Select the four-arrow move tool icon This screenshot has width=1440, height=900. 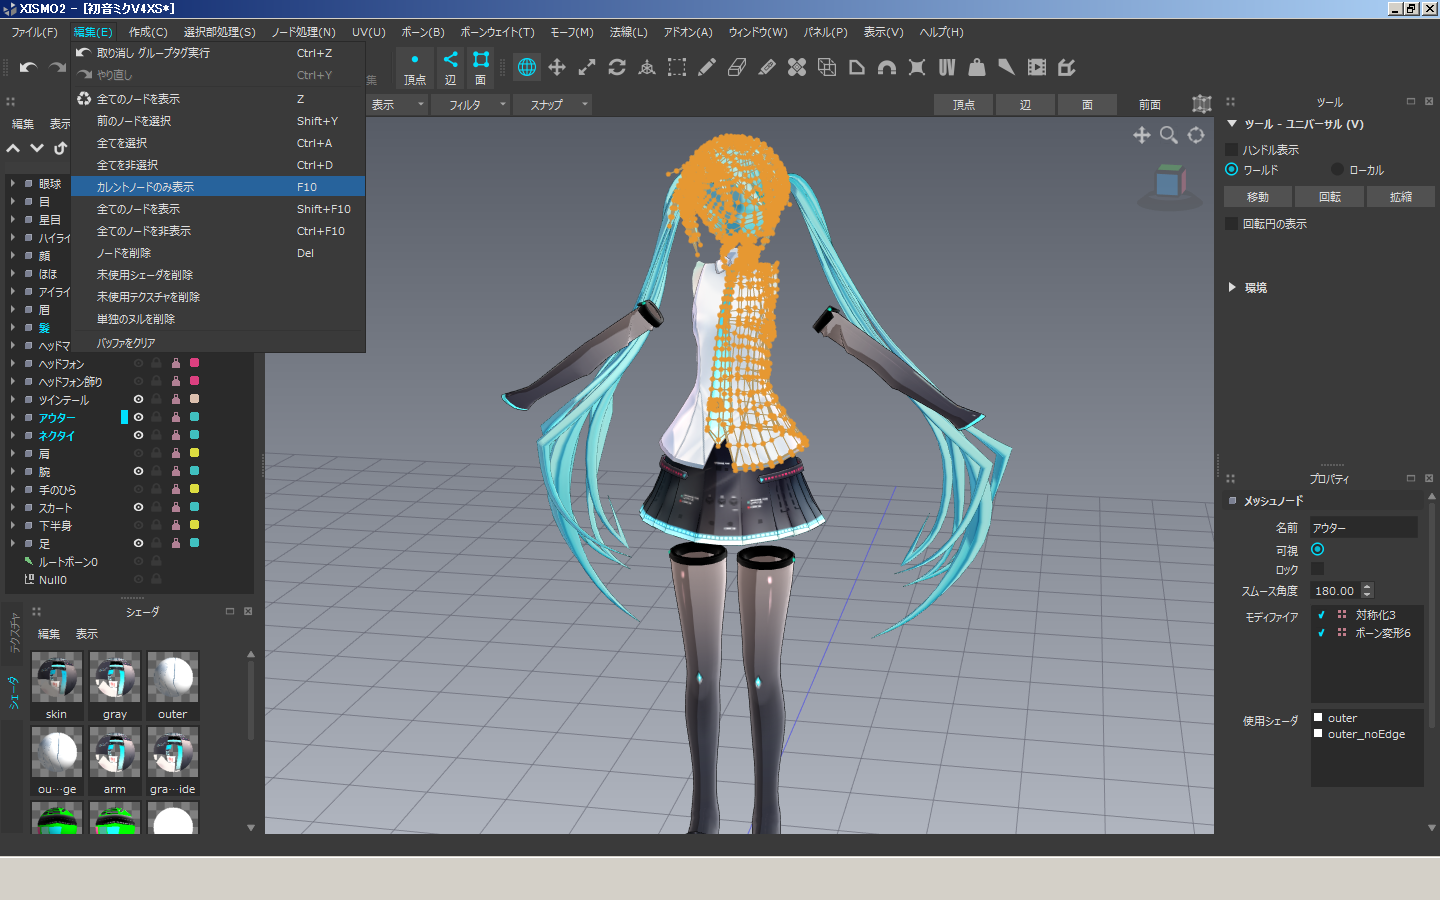(557, 67)
